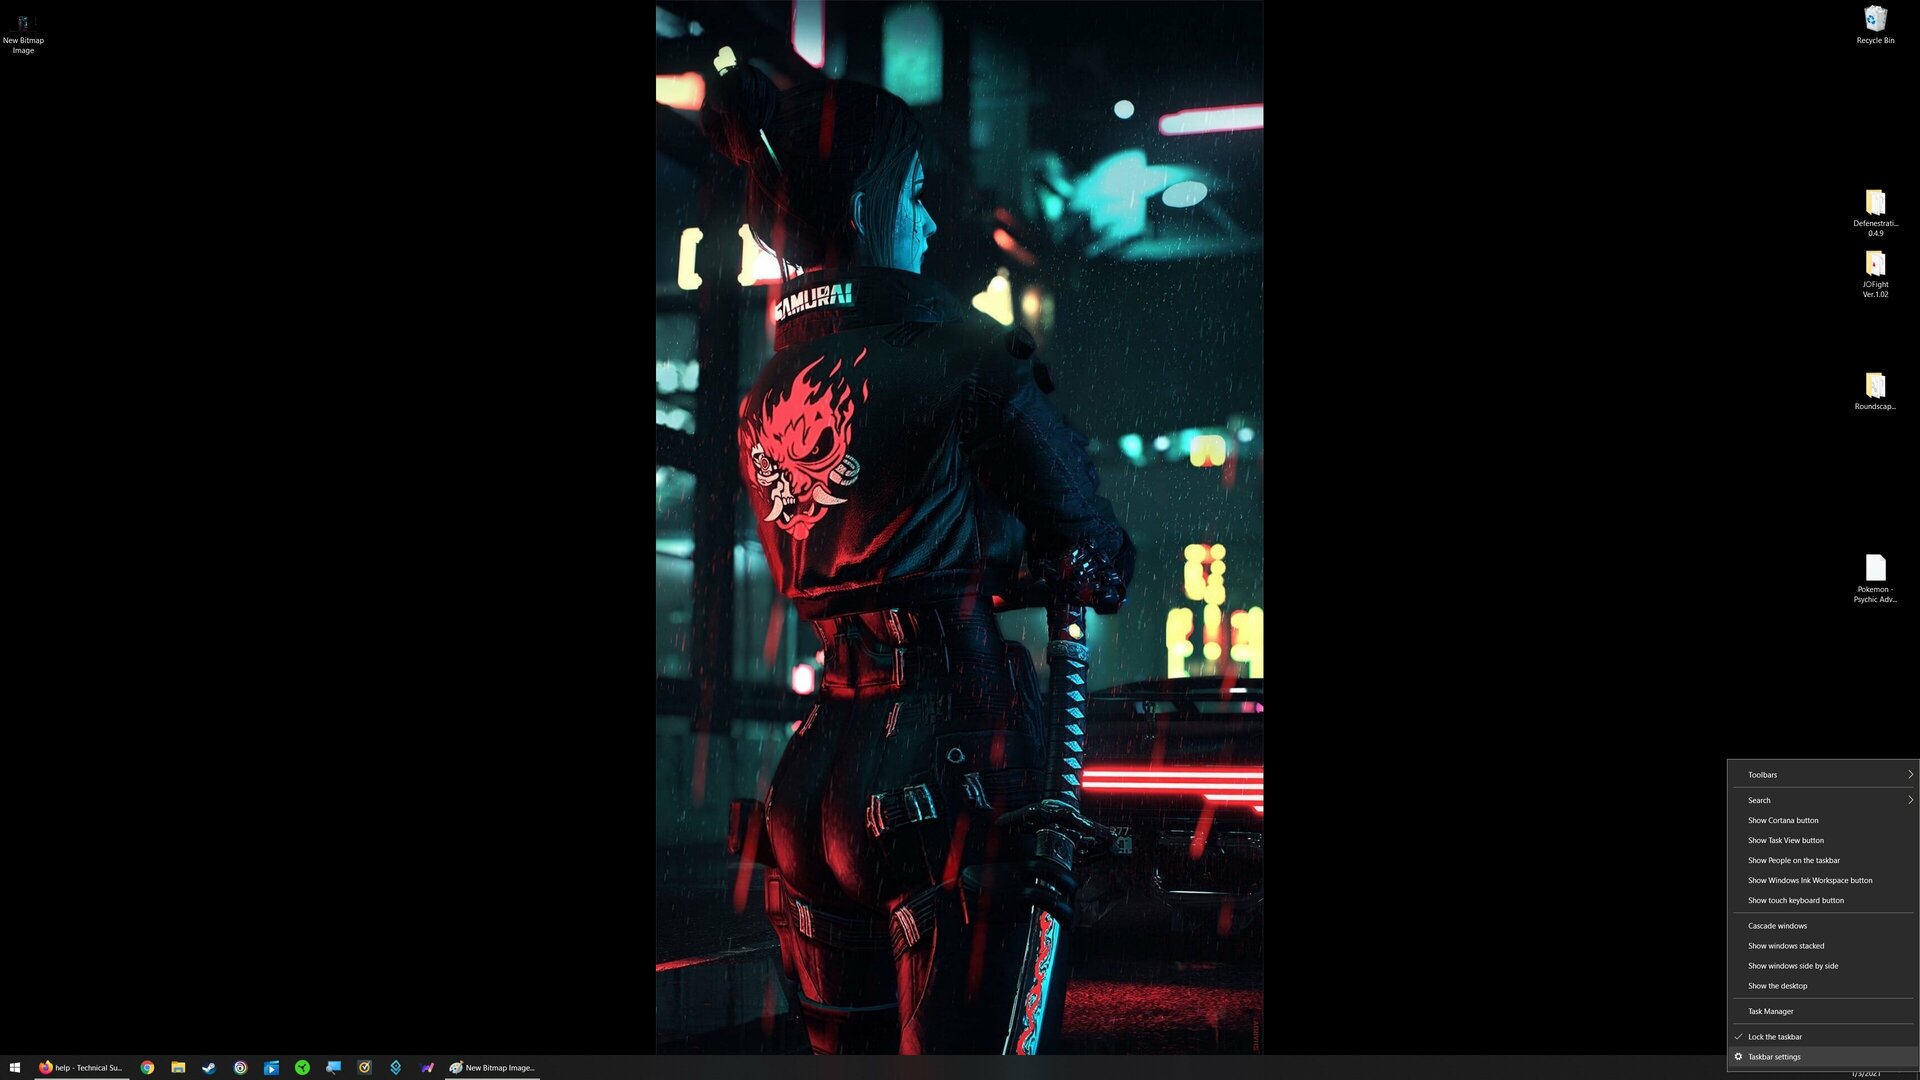Toggle Lock the taskbar checkmark

(1738, 1036)
